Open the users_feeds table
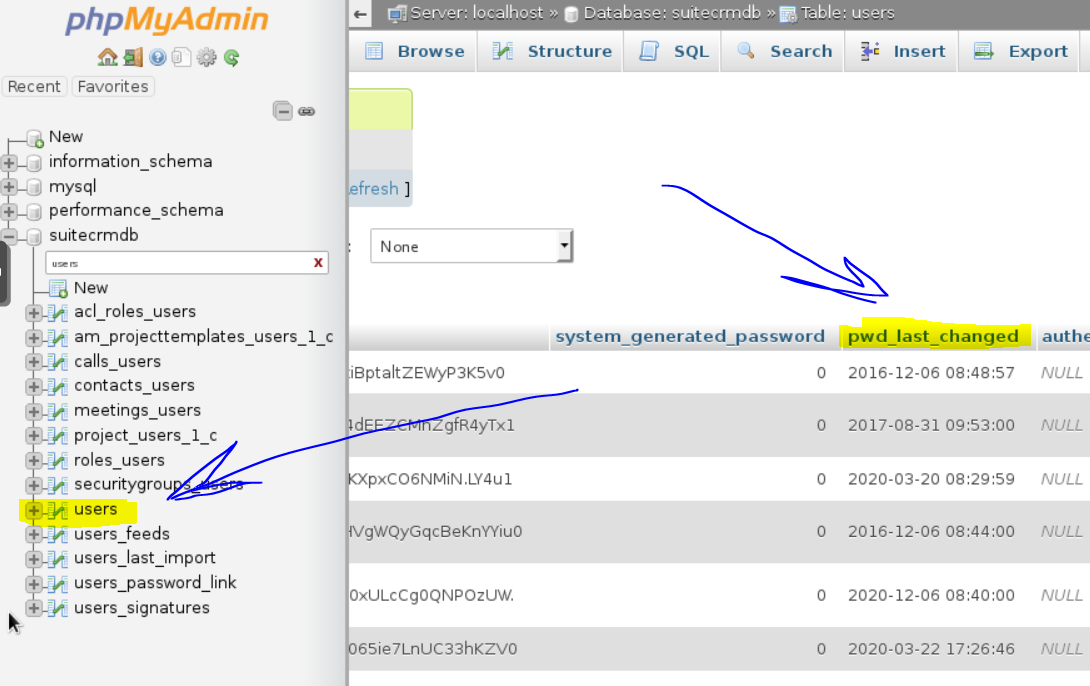 click(122, 534)
